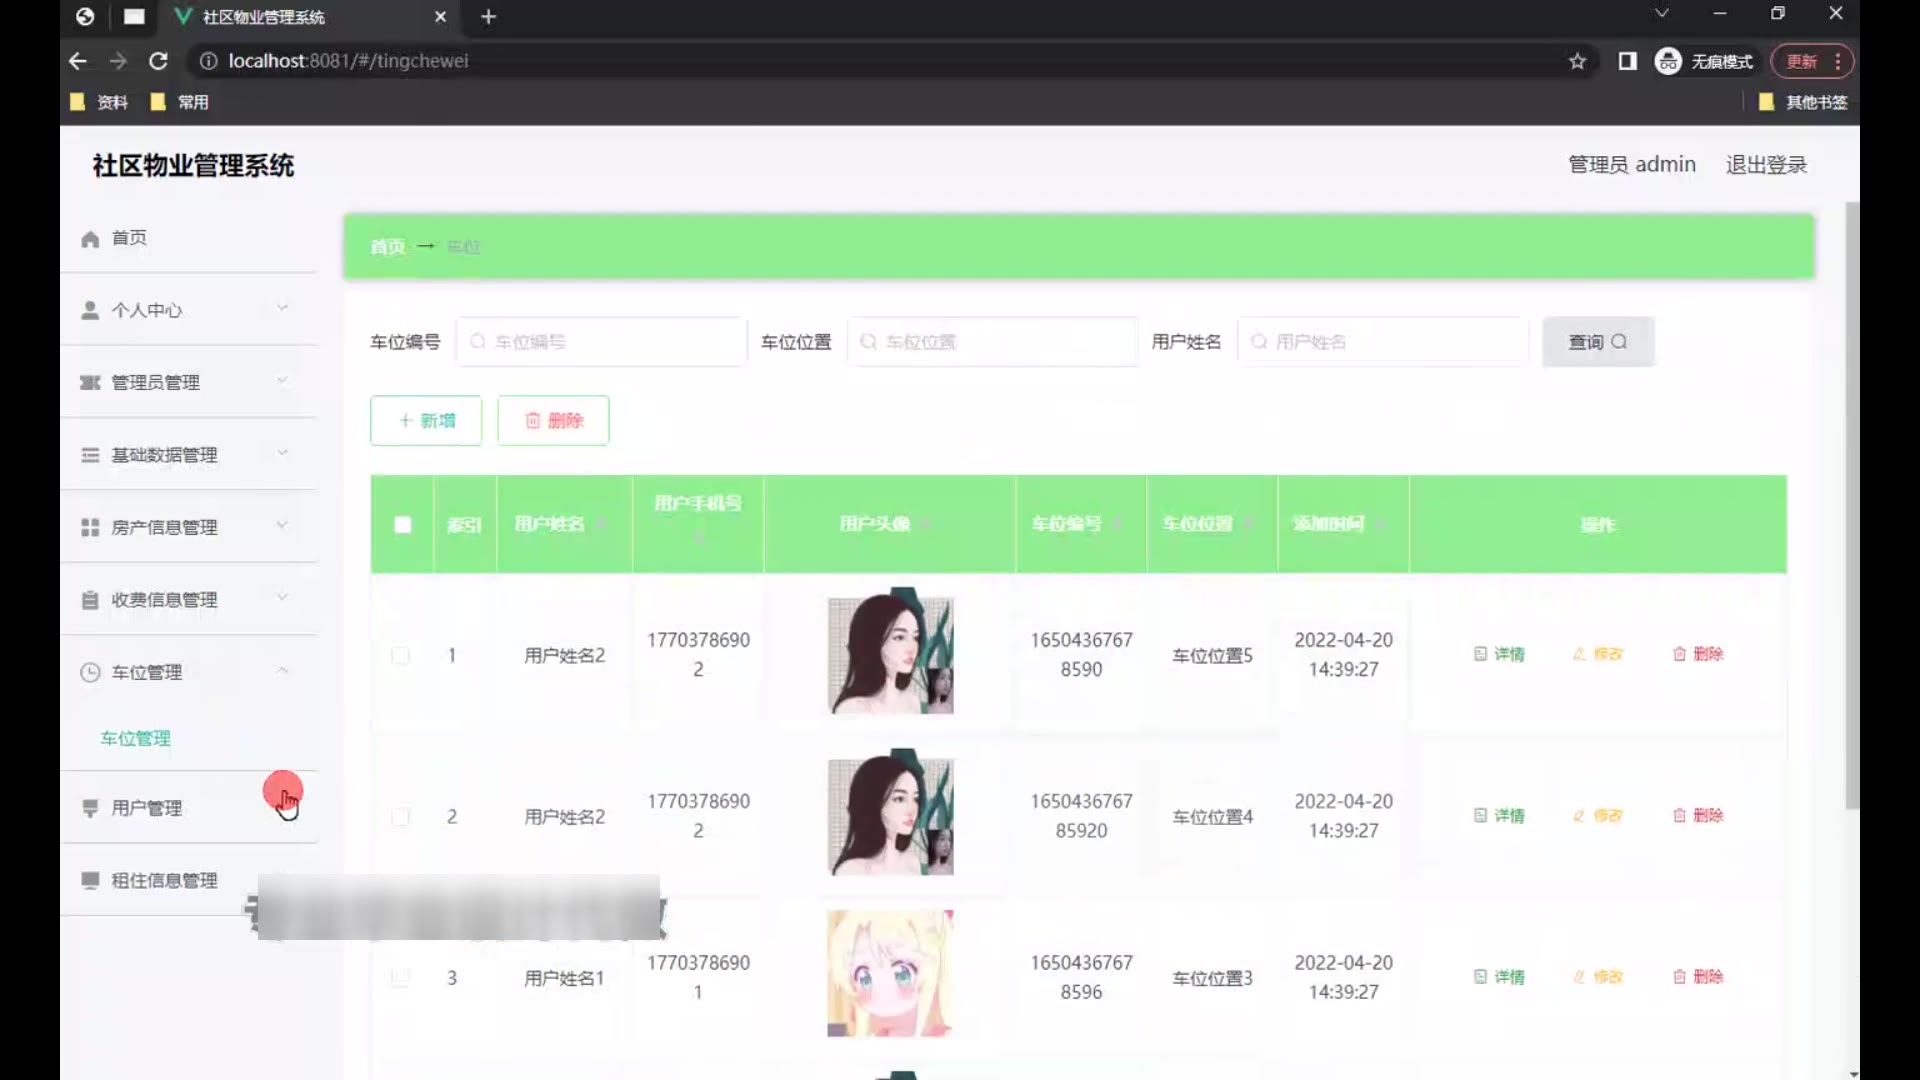1920x1080 pixels.
Task: Click the home icon beside 首页
Action: click(x=90, y=239)
